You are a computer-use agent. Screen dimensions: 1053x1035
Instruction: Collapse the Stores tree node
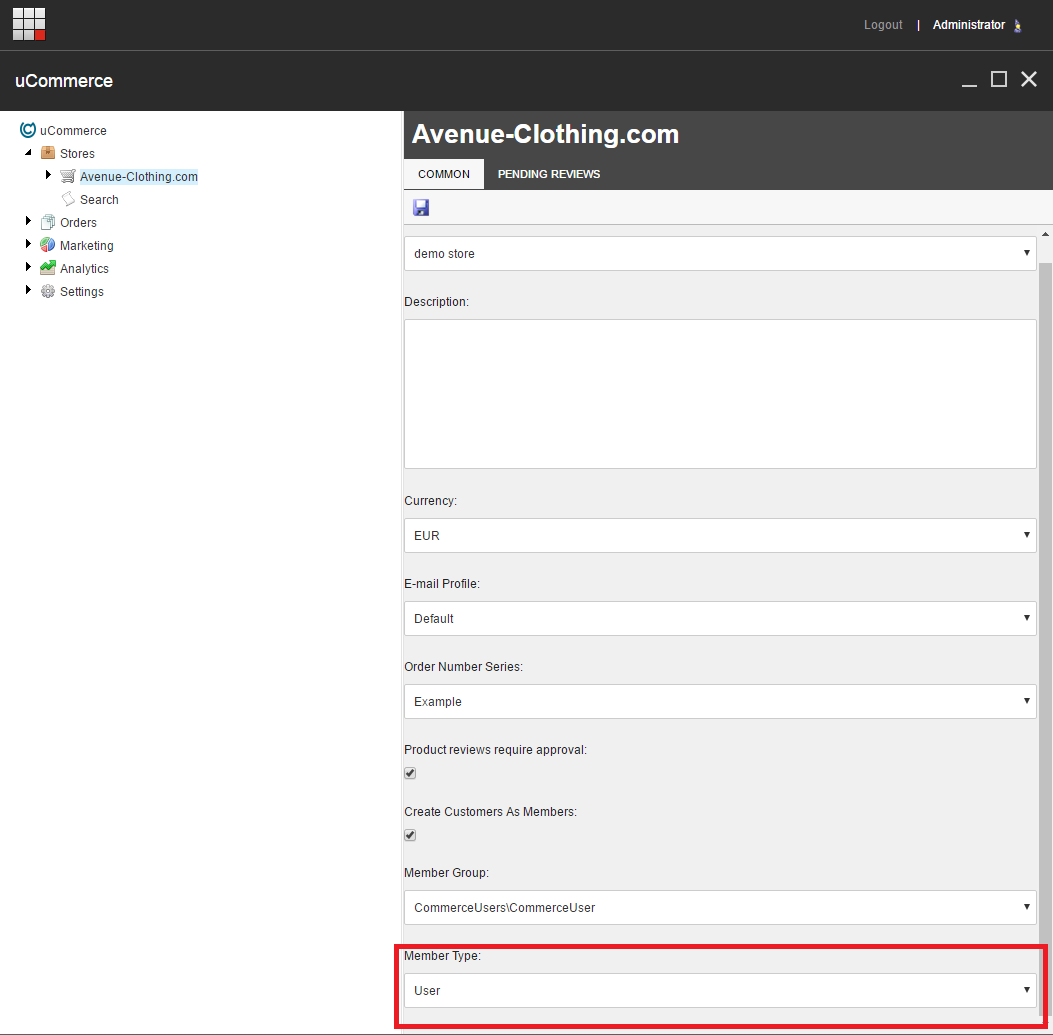28,152
